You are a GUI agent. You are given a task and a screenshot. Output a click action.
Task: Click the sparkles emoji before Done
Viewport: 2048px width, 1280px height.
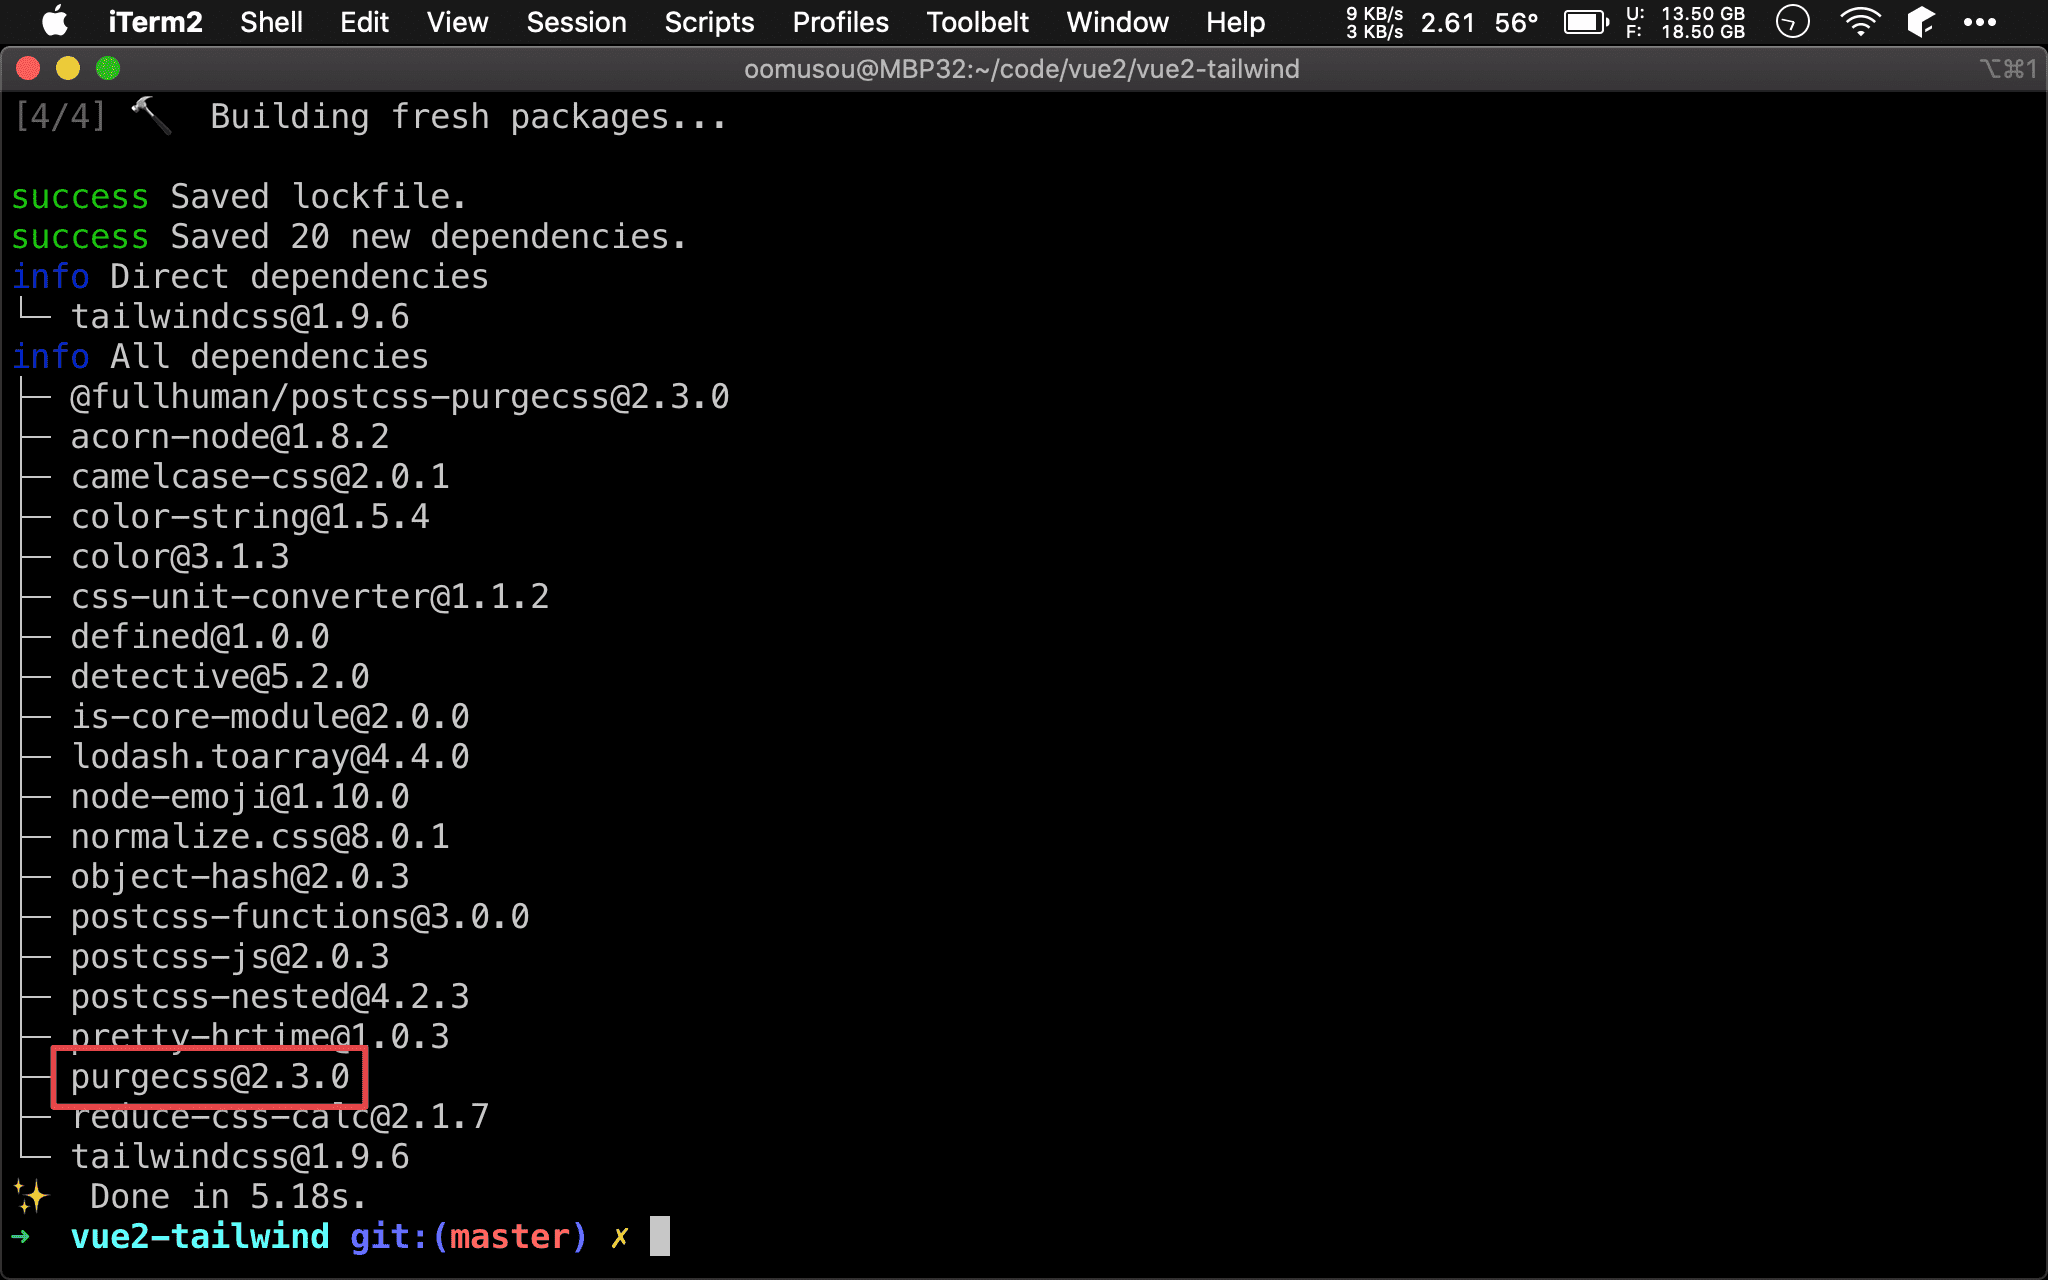click(31, 1196)
